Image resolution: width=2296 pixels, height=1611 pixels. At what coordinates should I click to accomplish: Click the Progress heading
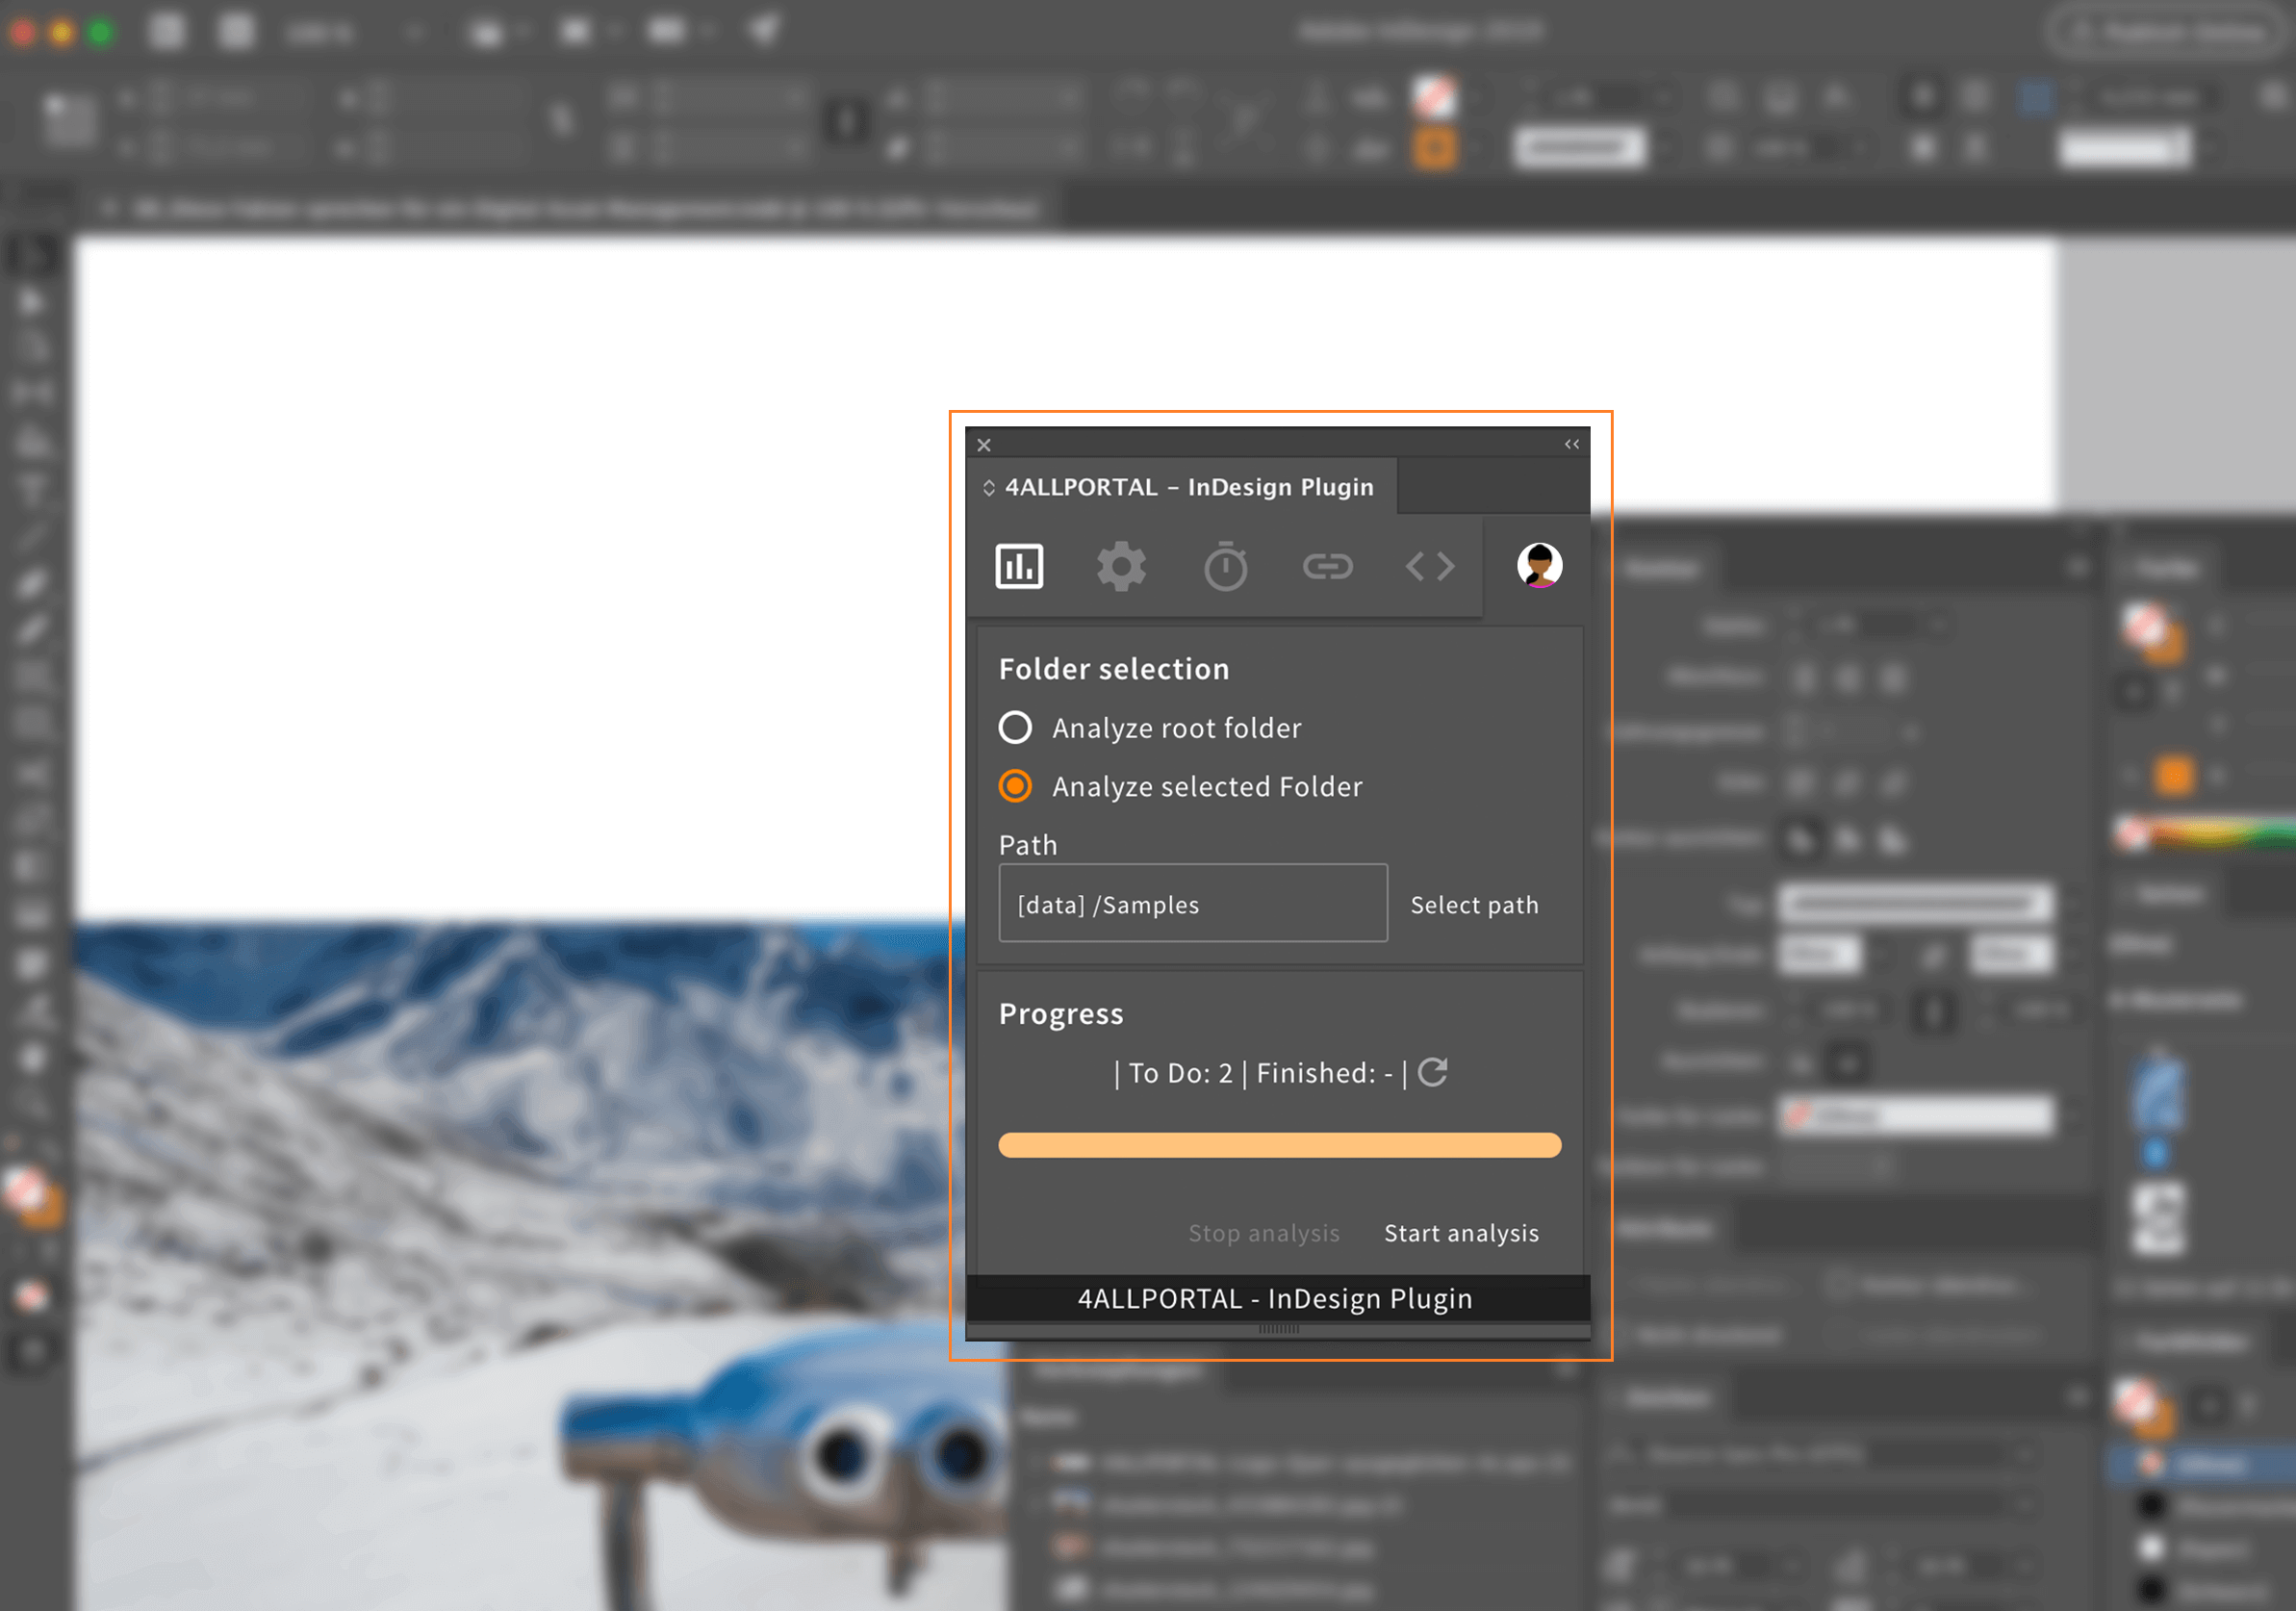coord(1061,1014)
